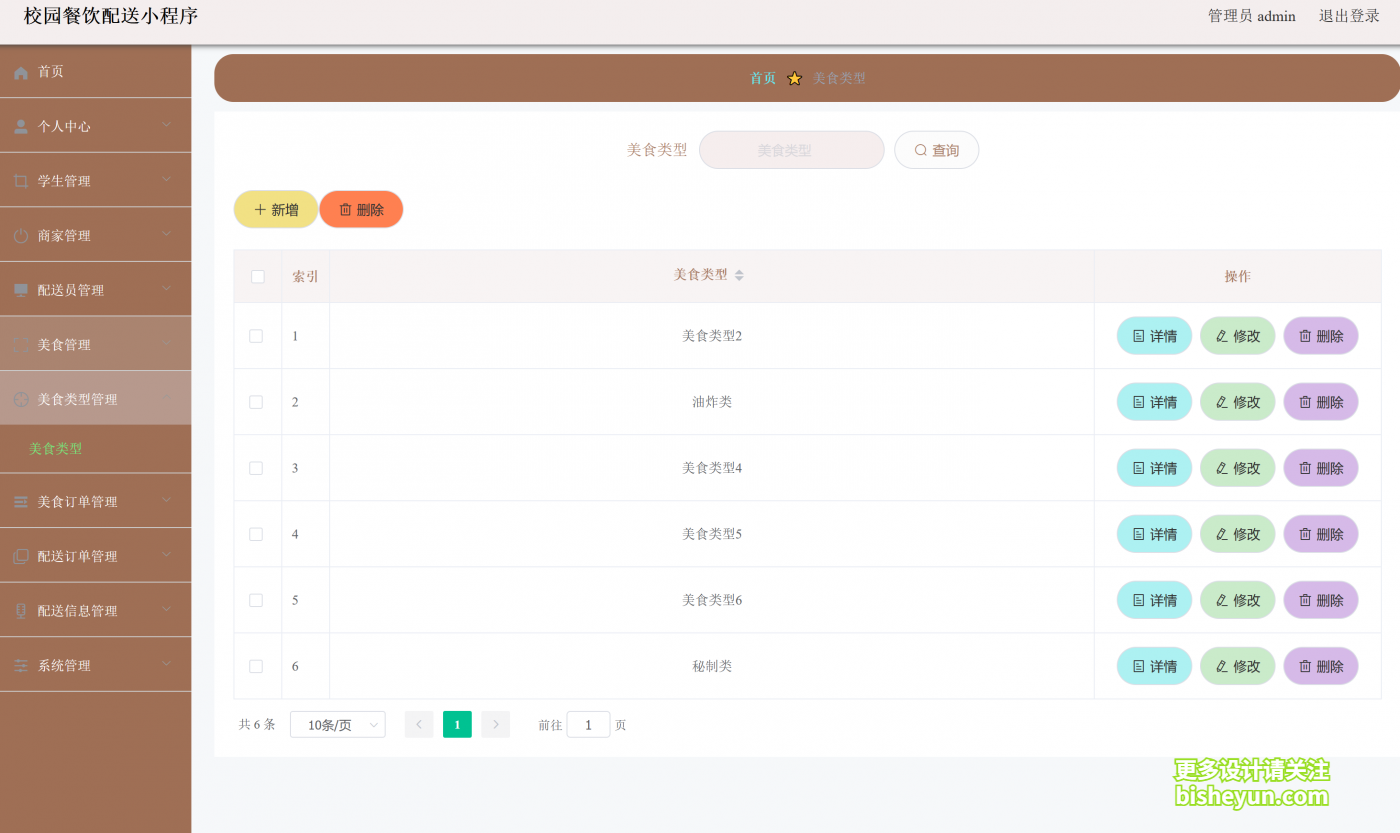1400x833 pixels.
Task: Open the 美食管理 sidebar menu
Action: pos(95,344)
